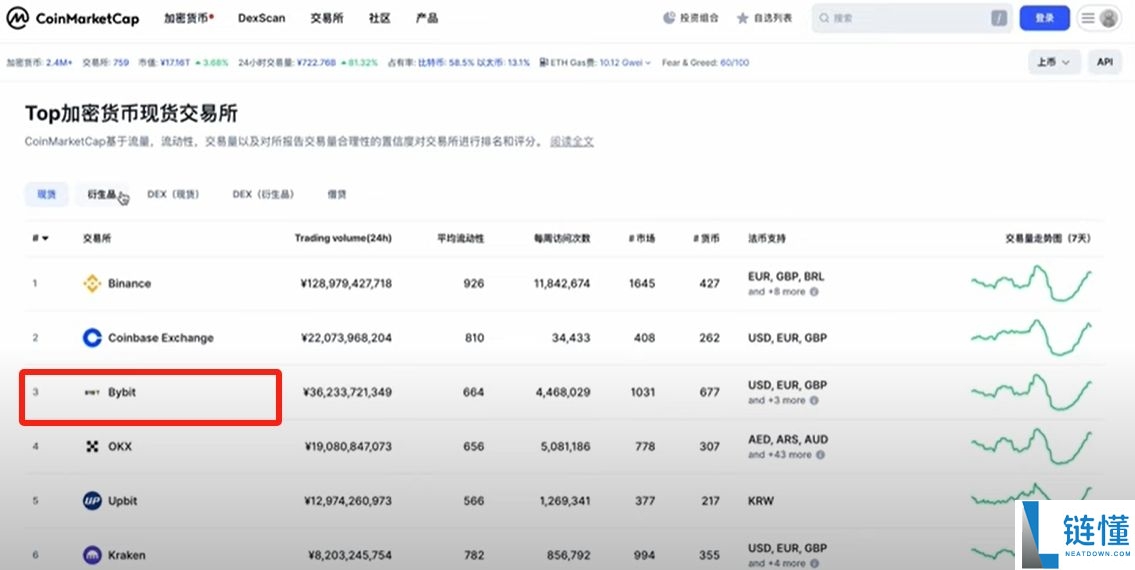Click Bybit info icon beside +3 more

point(814,401)
